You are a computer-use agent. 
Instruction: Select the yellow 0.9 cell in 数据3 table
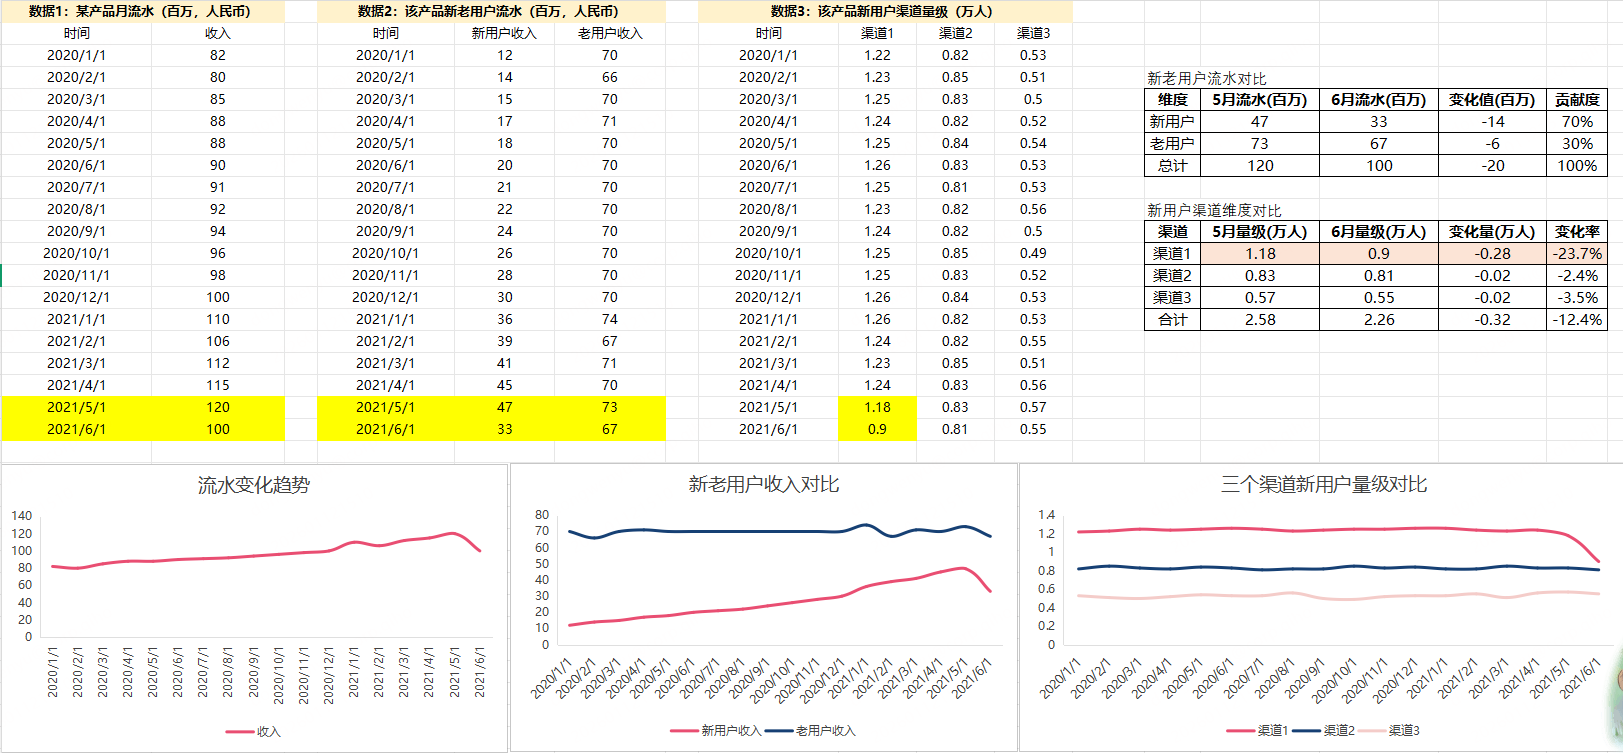(x=877, y=429)
